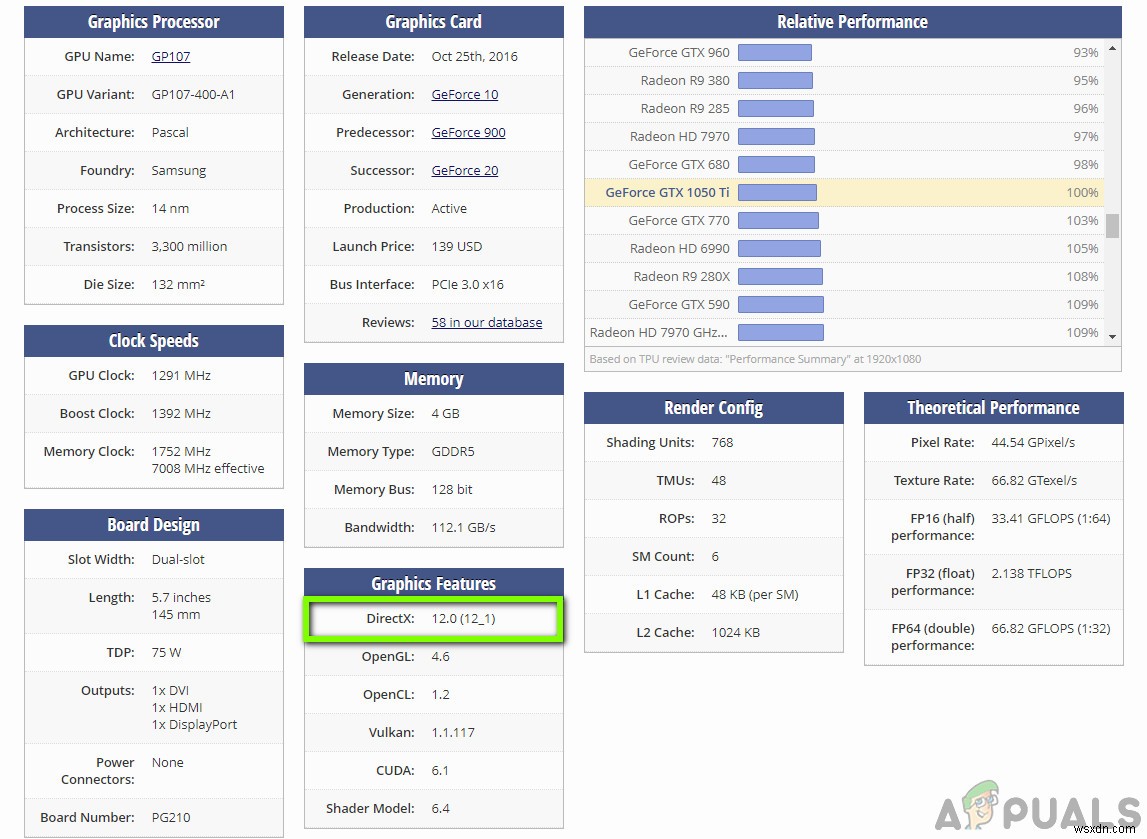
Task: Click the GeForce GTX 680 performance bar
Action: tap(776, 165)
